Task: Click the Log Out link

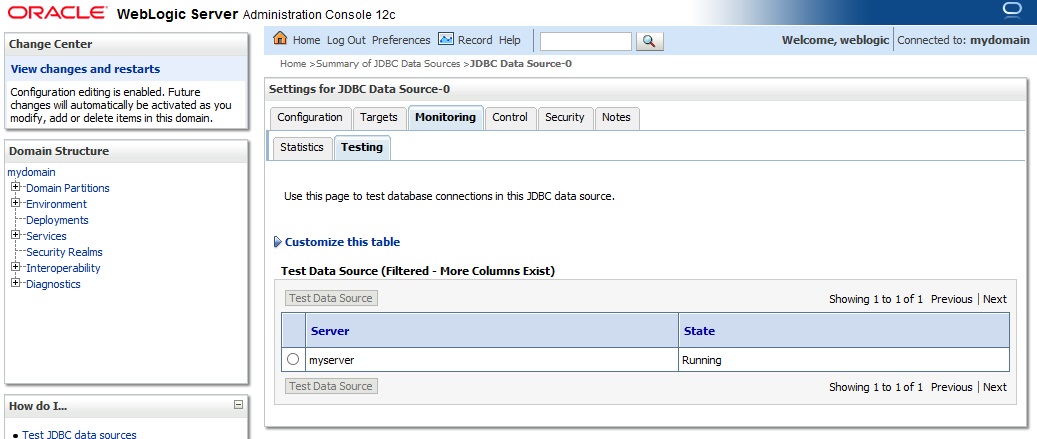Action: pyautogui.click(x=346, y=40)
